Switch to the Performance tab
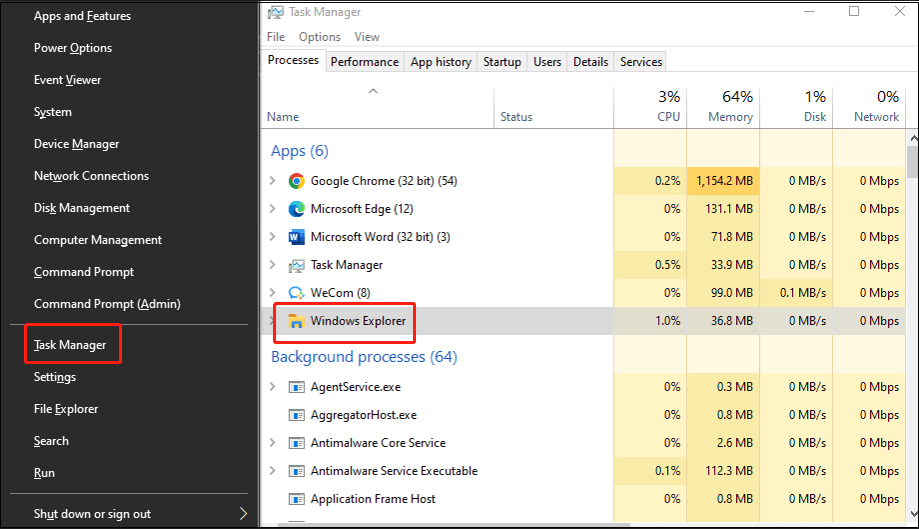Image resolution: width=919 pixels, height=529 pixels. 365,62
